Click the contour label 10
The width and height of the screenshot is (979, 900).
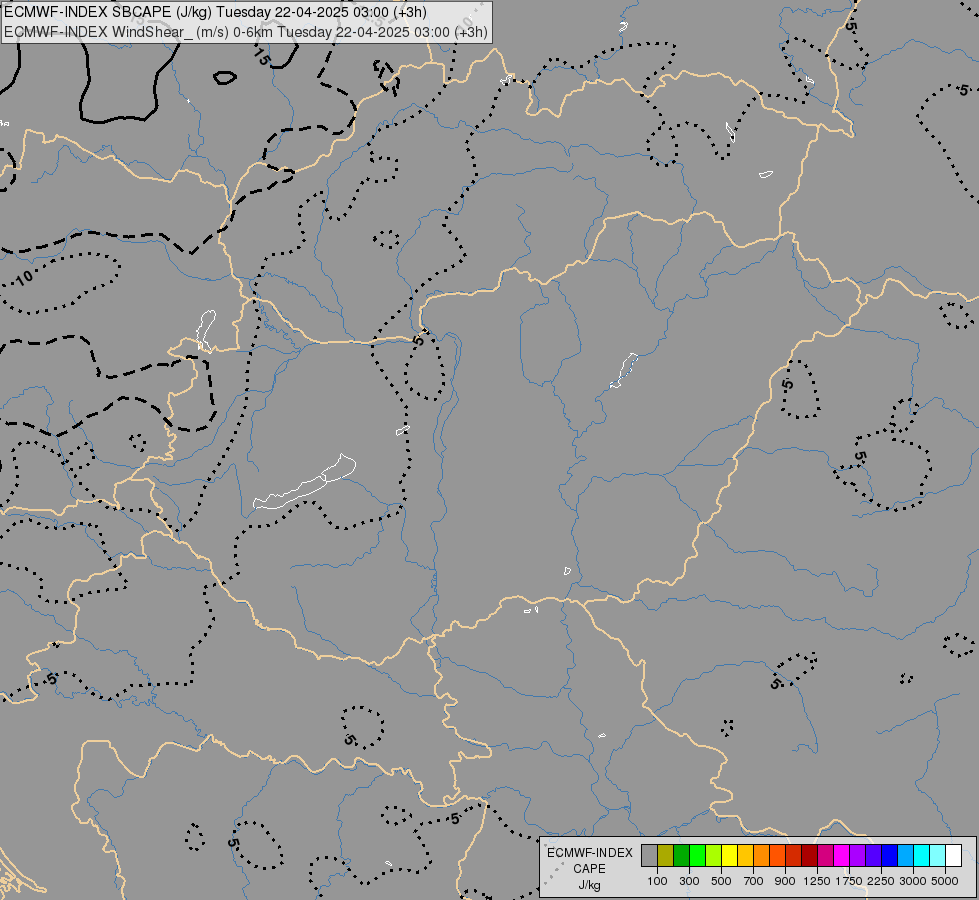tap(24, 278)
